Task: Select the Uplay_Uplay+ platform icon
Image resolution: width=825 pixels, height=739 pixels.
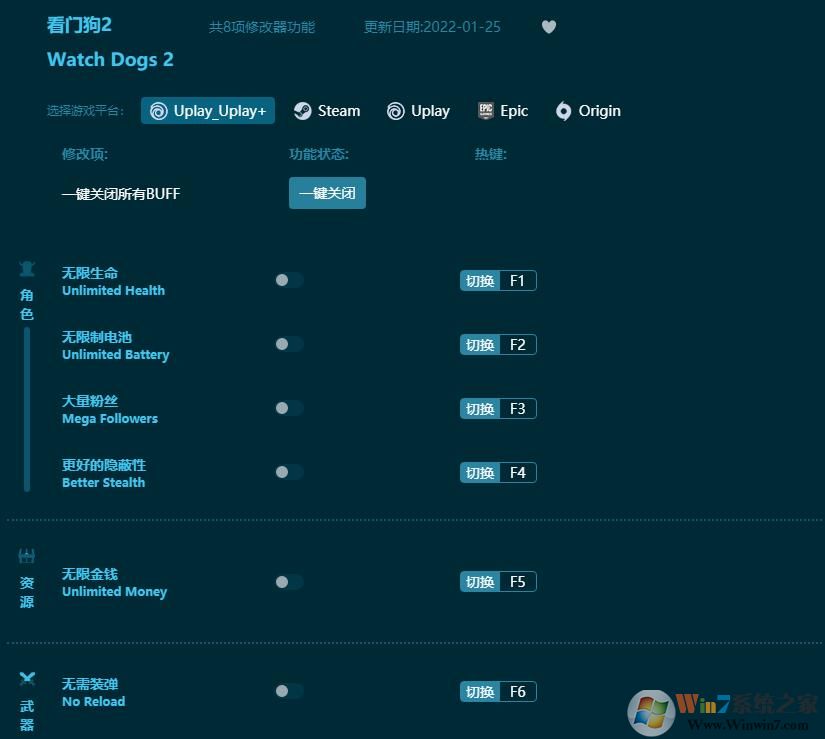Action: tap(160, 111)
